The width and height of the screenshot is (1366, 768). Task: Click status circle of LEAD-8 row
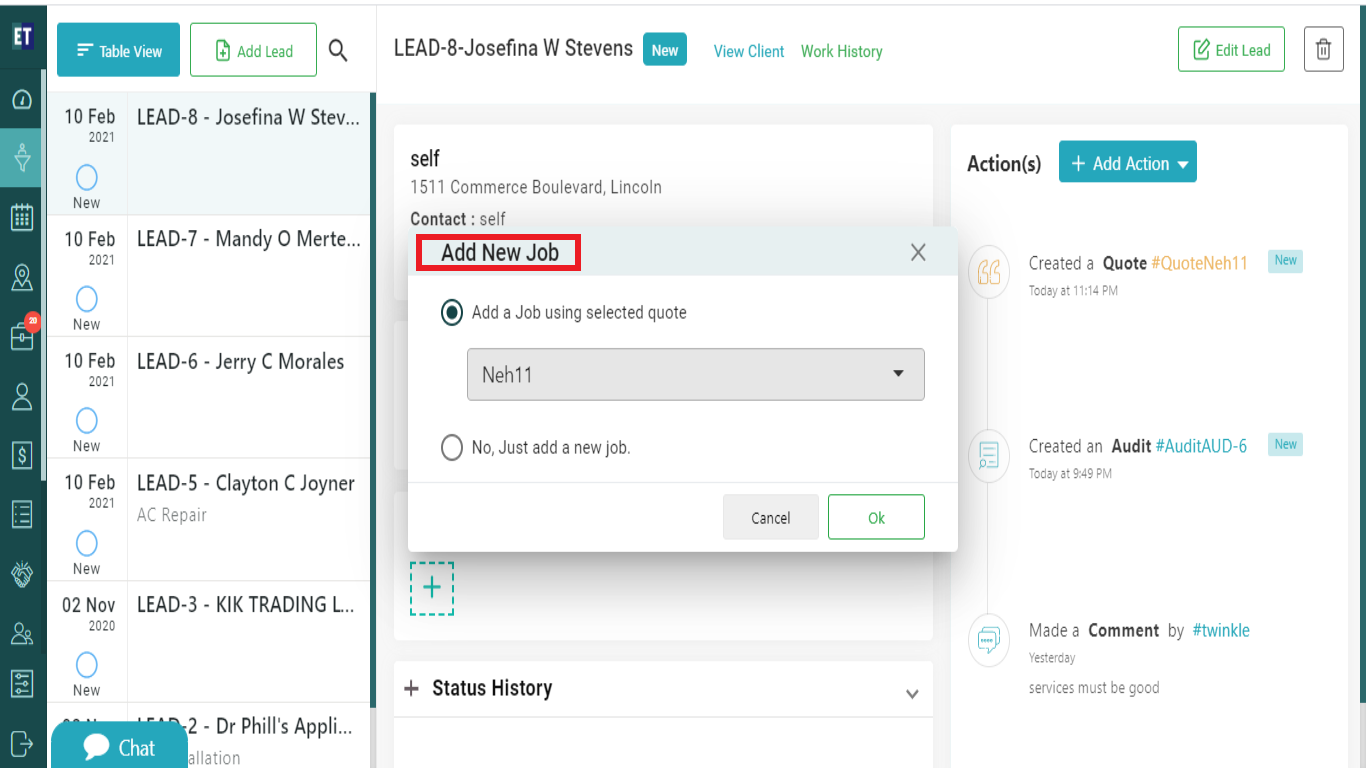tap(87, 177)
